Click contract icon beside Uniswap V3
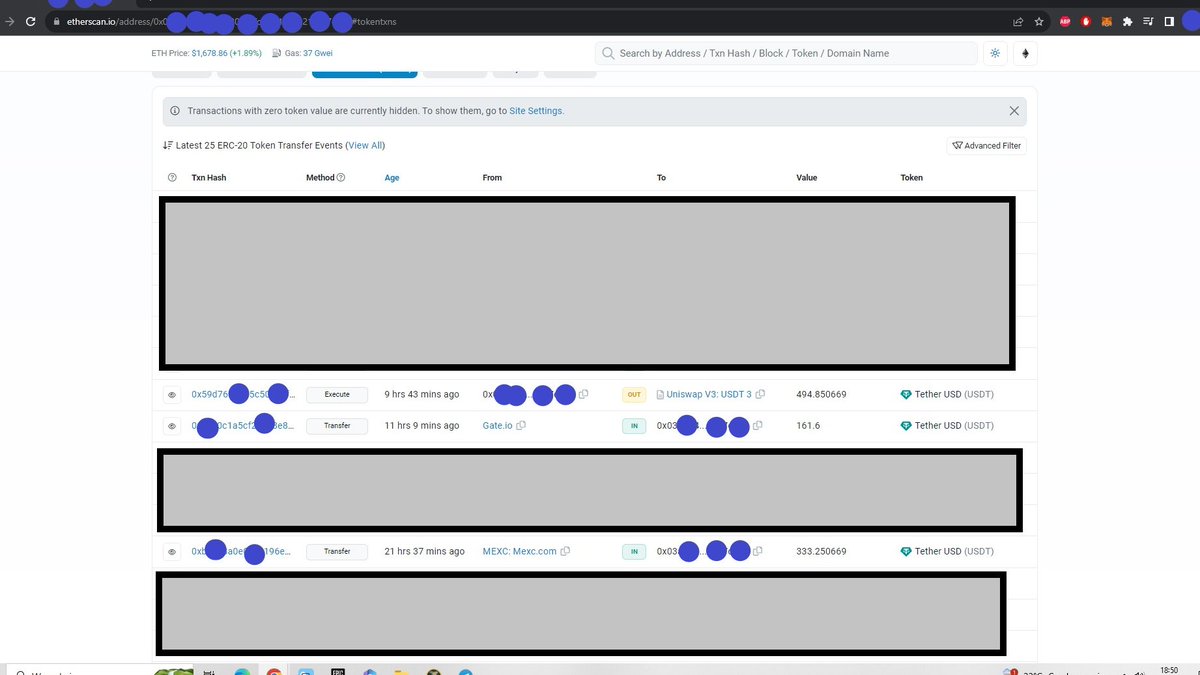Screen dimensions: 1200x675 pyautogui.click(x=660, y=395)
